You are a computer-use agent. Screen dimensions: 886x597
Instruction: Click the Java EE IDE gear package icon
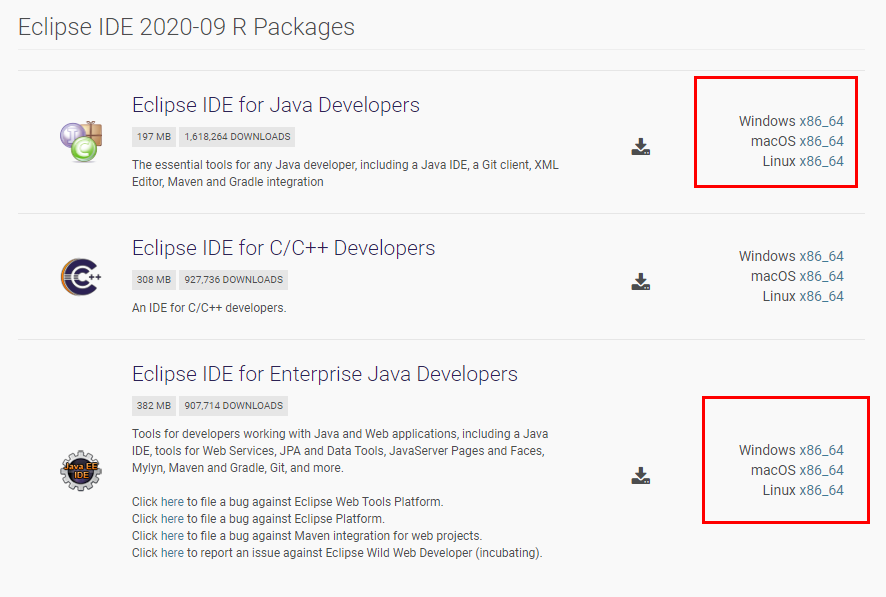[x=81, y=470]
